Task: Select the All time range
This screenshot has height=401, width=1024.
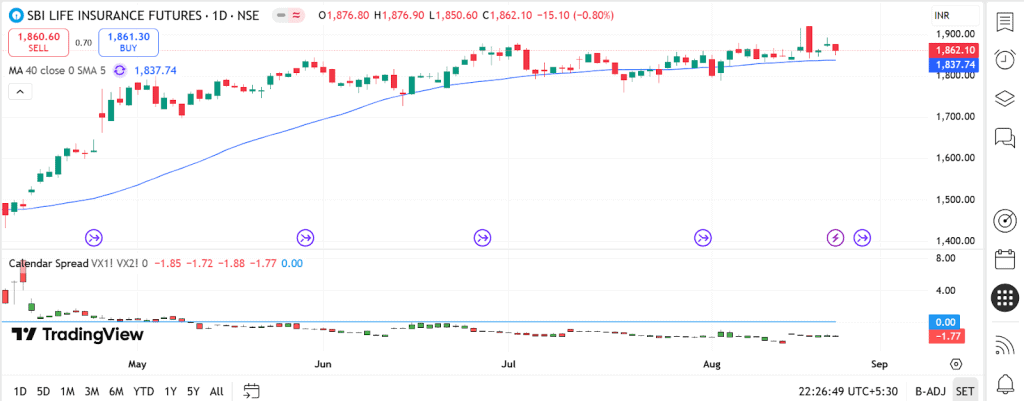Action: pyautogui.click(x=216, y=391)
